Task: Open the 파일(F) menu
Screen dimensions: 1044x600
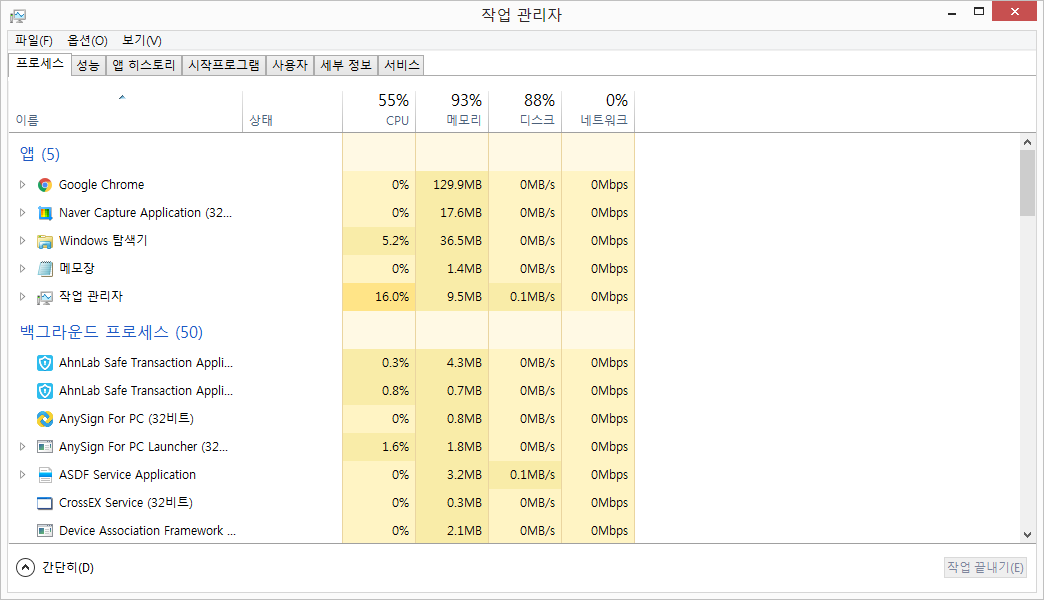Action: point(33,41)
